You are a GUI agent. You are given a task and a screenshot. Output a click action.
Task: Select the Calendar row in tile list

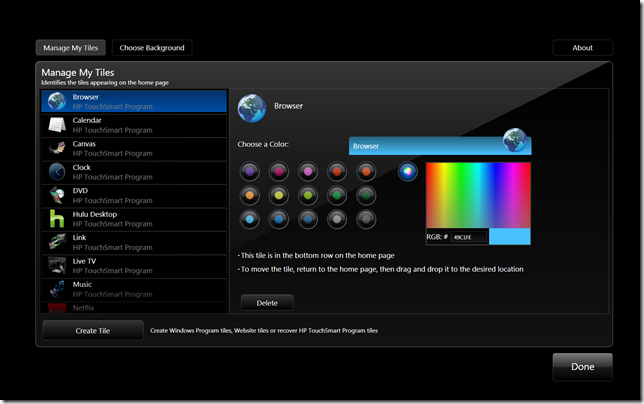tap(134, 125)
